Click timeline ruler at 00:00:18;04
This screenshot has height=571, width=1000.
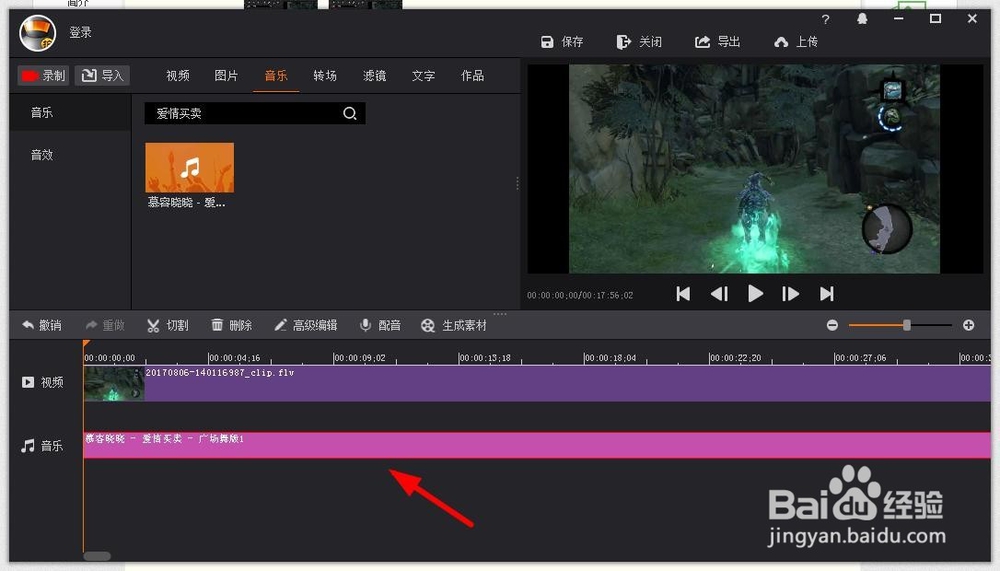[x=610, y=358]
